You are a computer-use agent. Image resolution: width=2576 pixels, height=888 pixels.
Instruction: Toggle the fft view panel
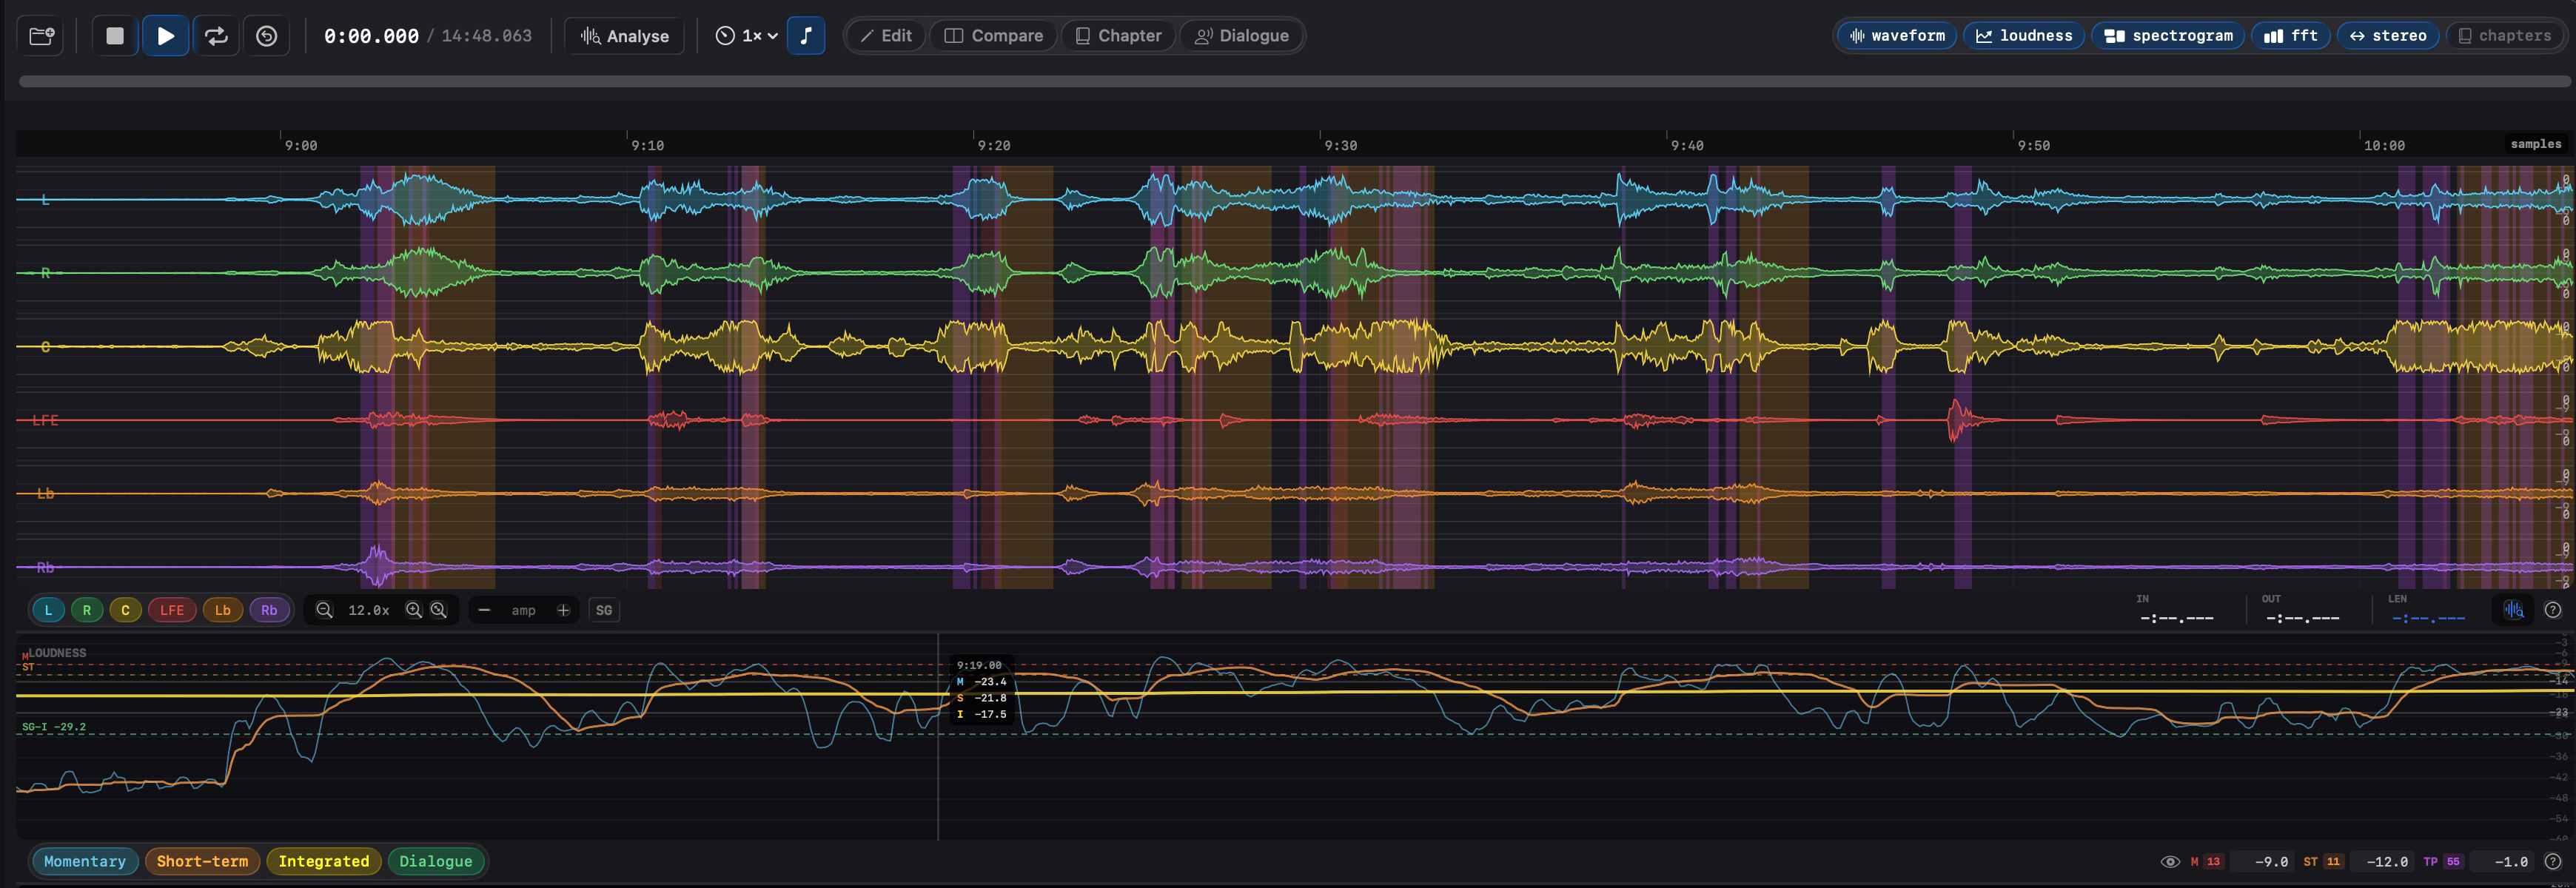2291,36
